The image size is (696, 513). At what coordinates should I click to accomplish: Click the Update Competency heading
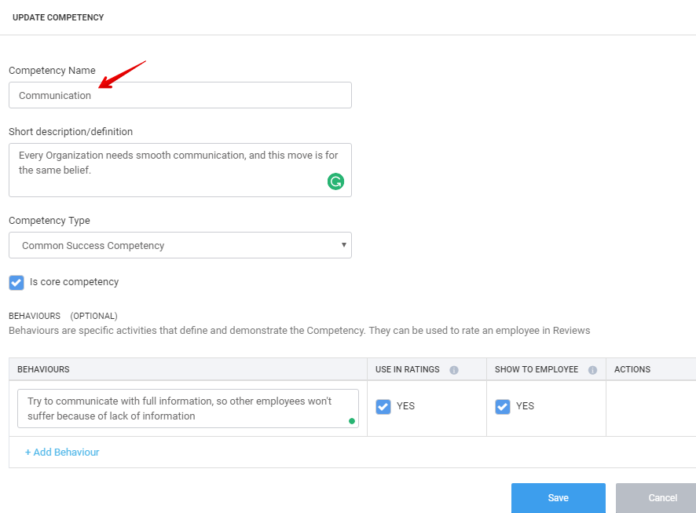(x=58, y=17)
